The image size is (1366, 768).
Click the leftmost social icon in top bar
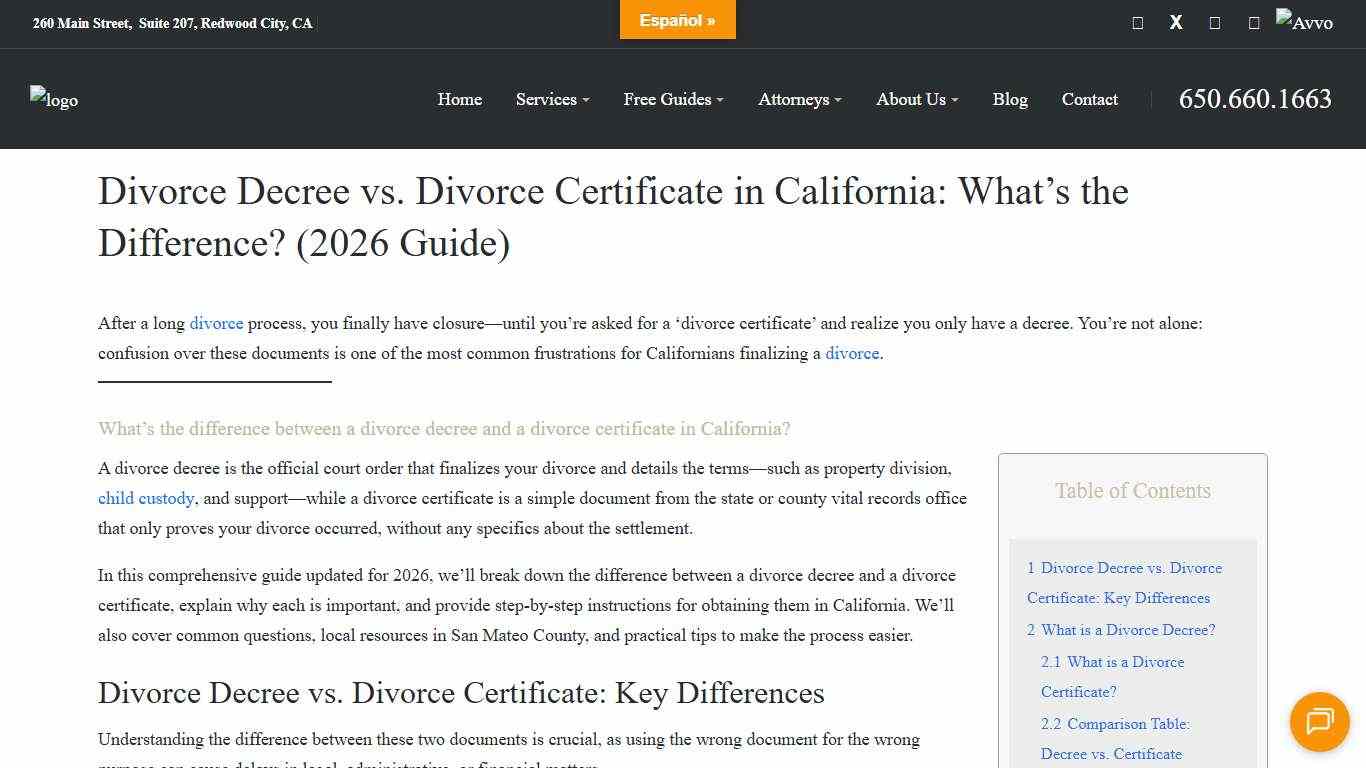[1137, 22]
